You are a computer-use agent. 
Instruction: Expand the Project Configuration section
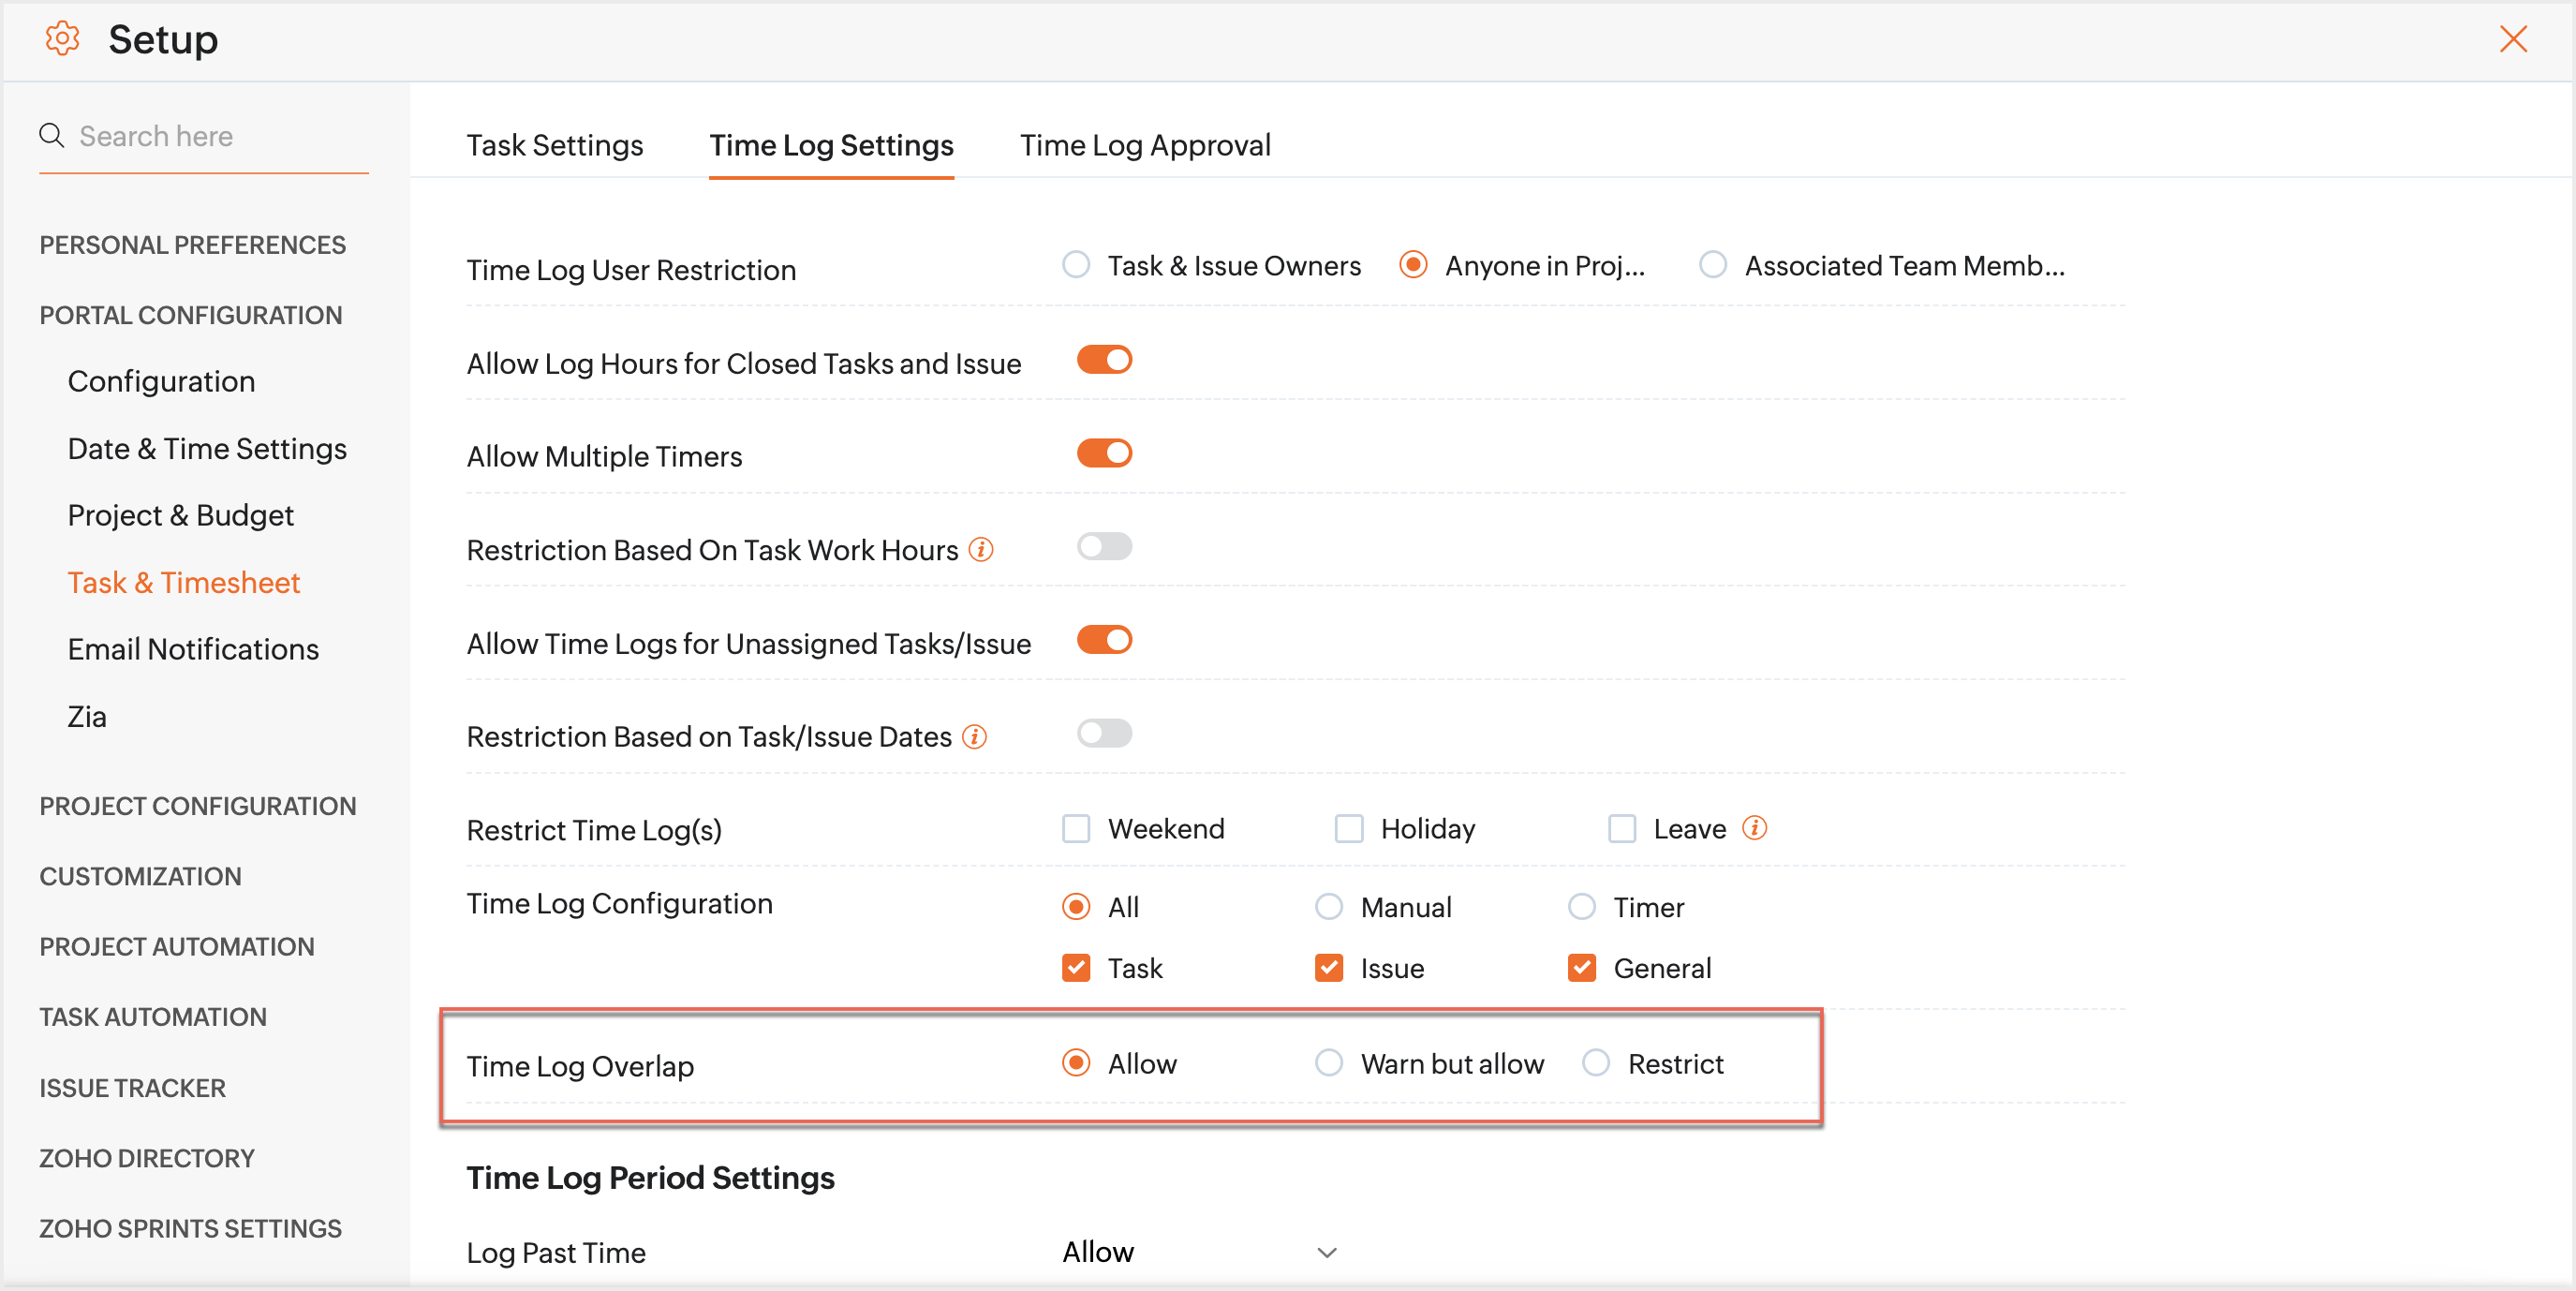click(x=198, y=806)
